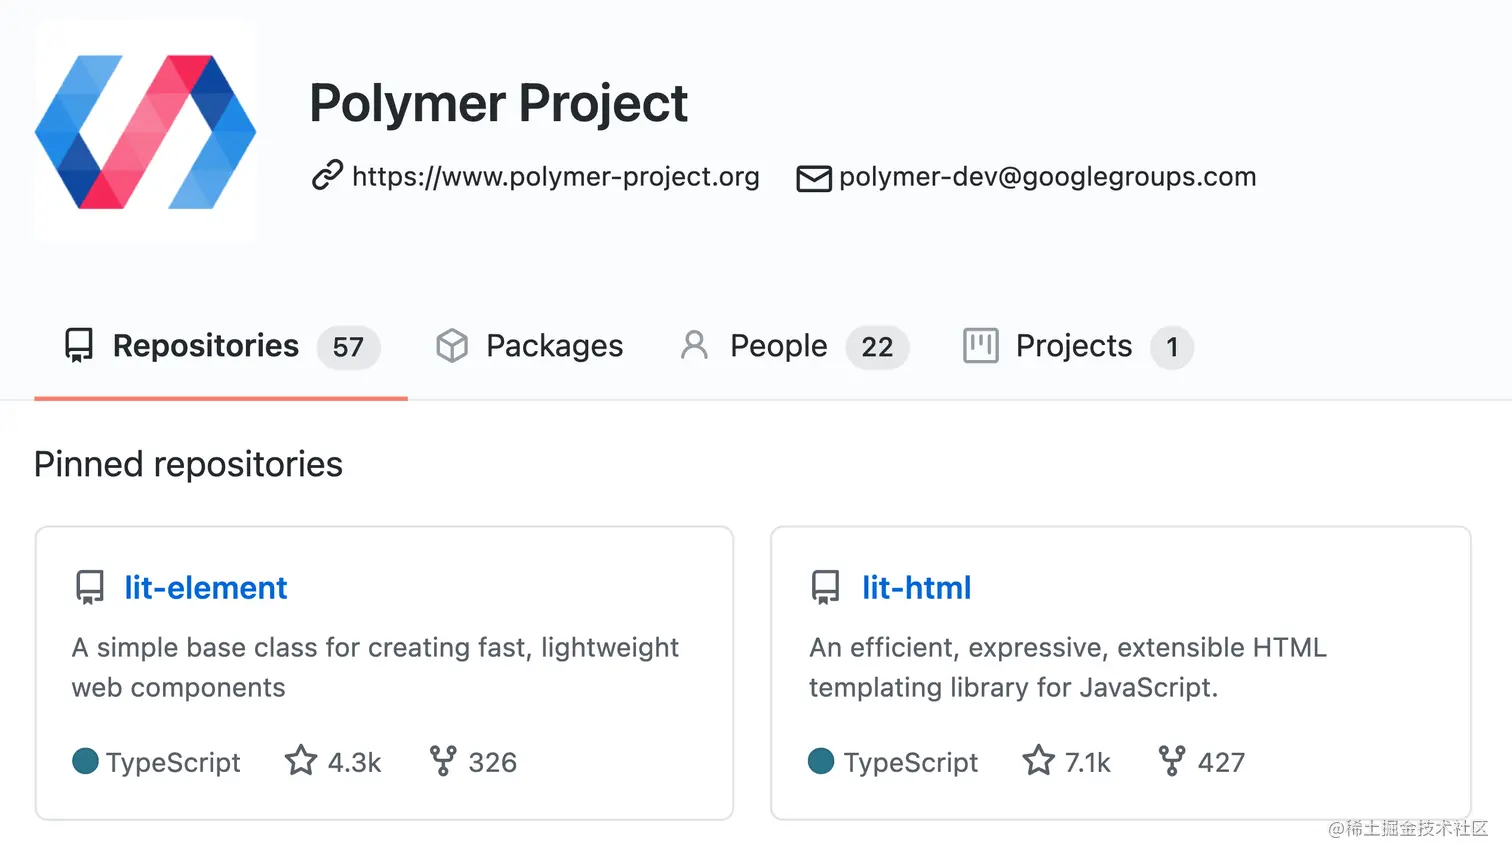Image resolution: width=1512 pixels, height=862 pixels.
Task: Click the repo icon beside lit-html
Action: click(x=826, y=588)
